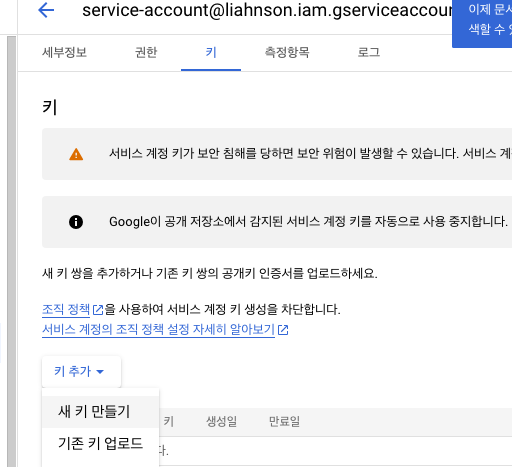Click the service account key security warning text
The width and height of the screenshot is (512, 467).
pyautogui.click(x=310, y=154)
